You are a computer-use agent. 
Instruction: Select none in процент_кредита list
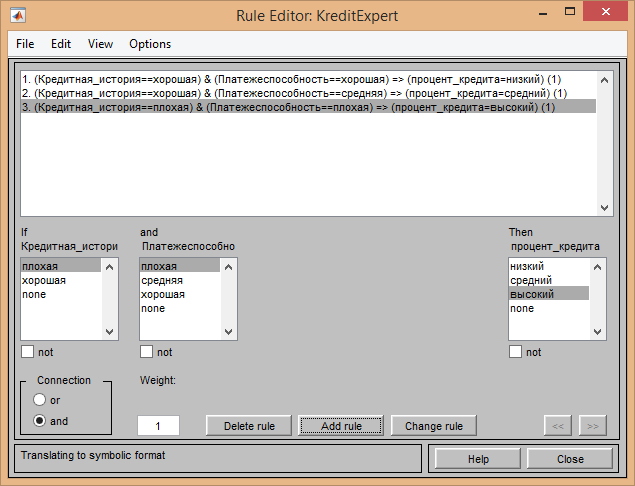point(549,309)
